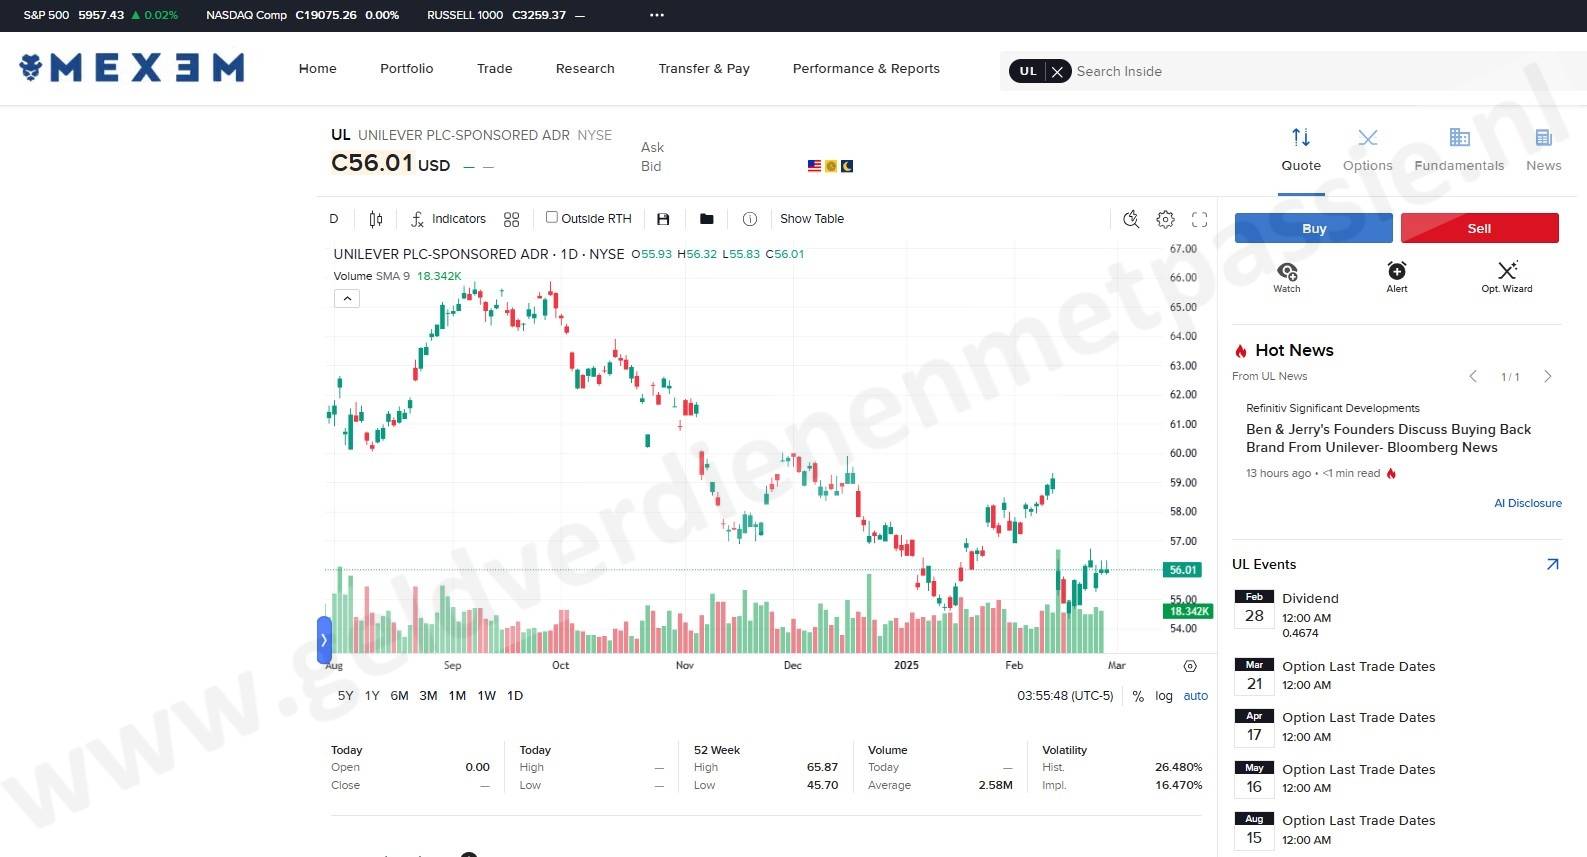Expand the blue side panel handle
The height and width of the screenshot is (857, 1587).
(324, 640)
